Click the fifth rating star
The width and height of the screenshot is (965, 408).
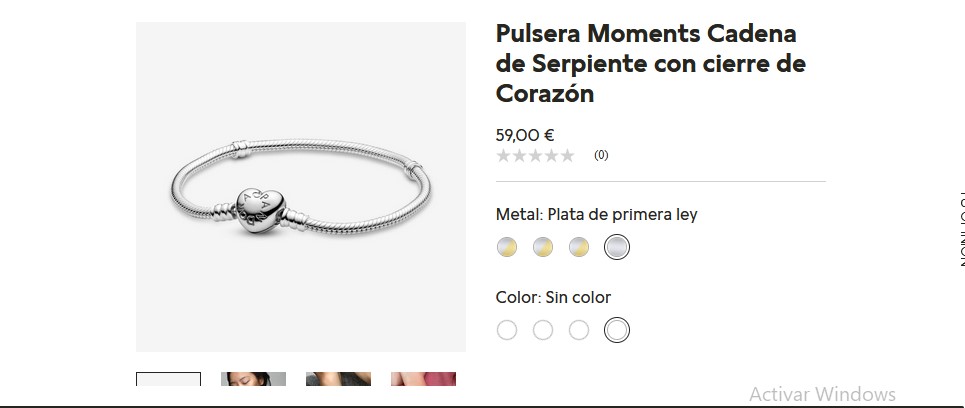[x=567, y=156]
